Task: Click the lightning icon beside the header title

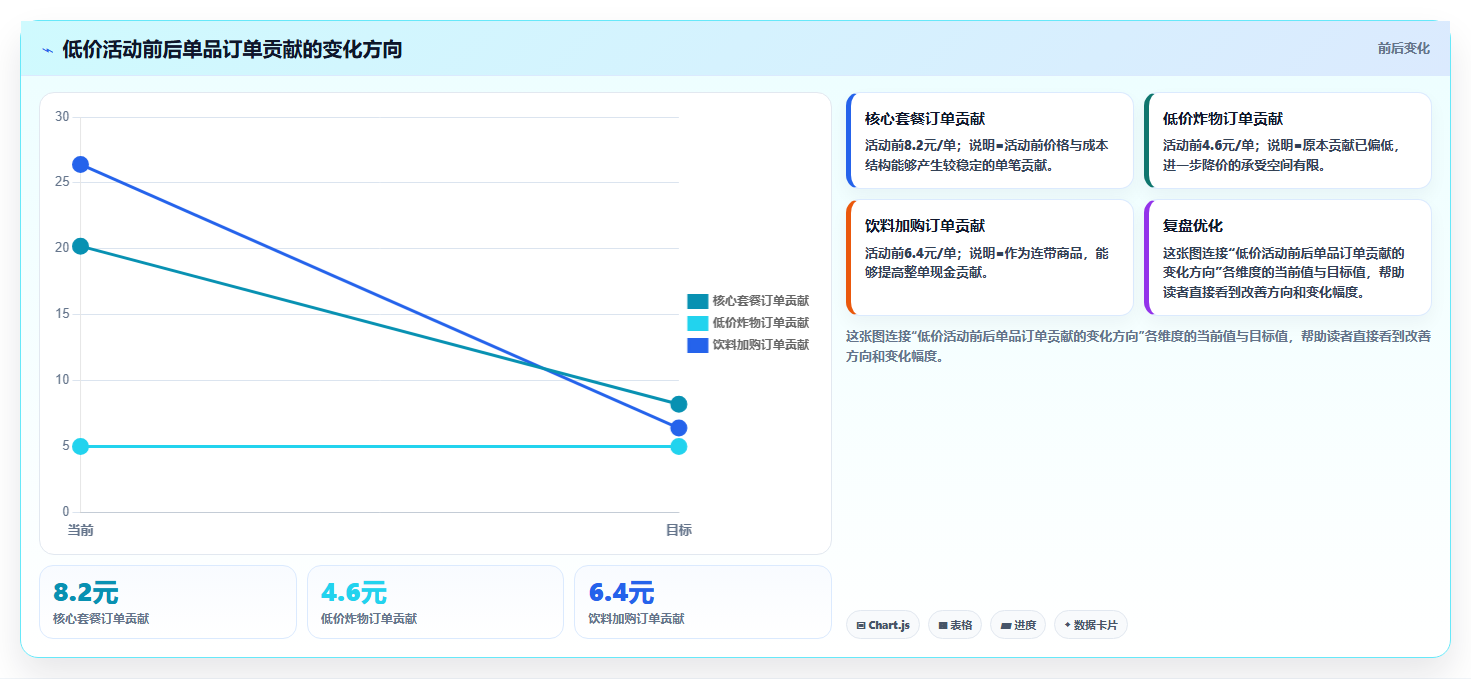Action: click(x=47, y=49)
